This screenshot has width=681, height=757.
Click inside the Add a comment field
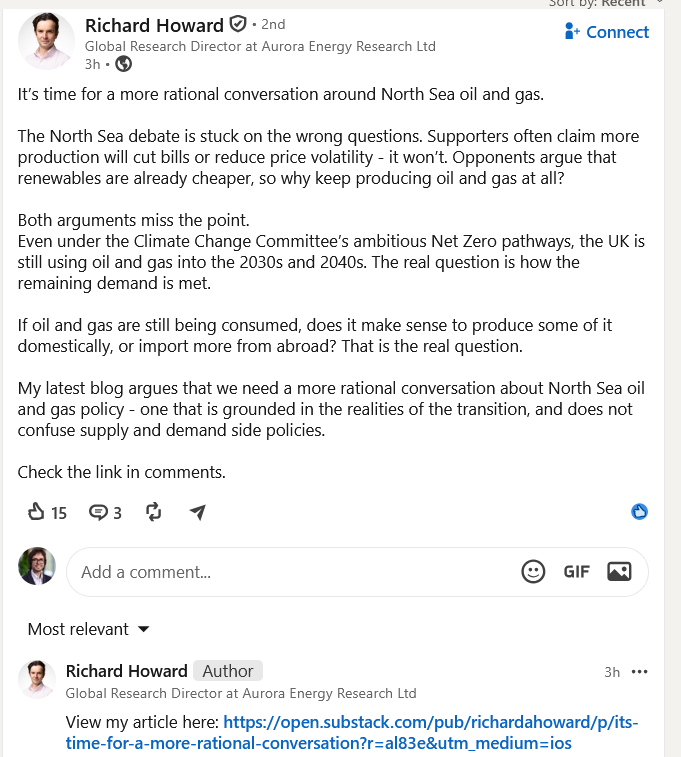[x=290, y=572]
